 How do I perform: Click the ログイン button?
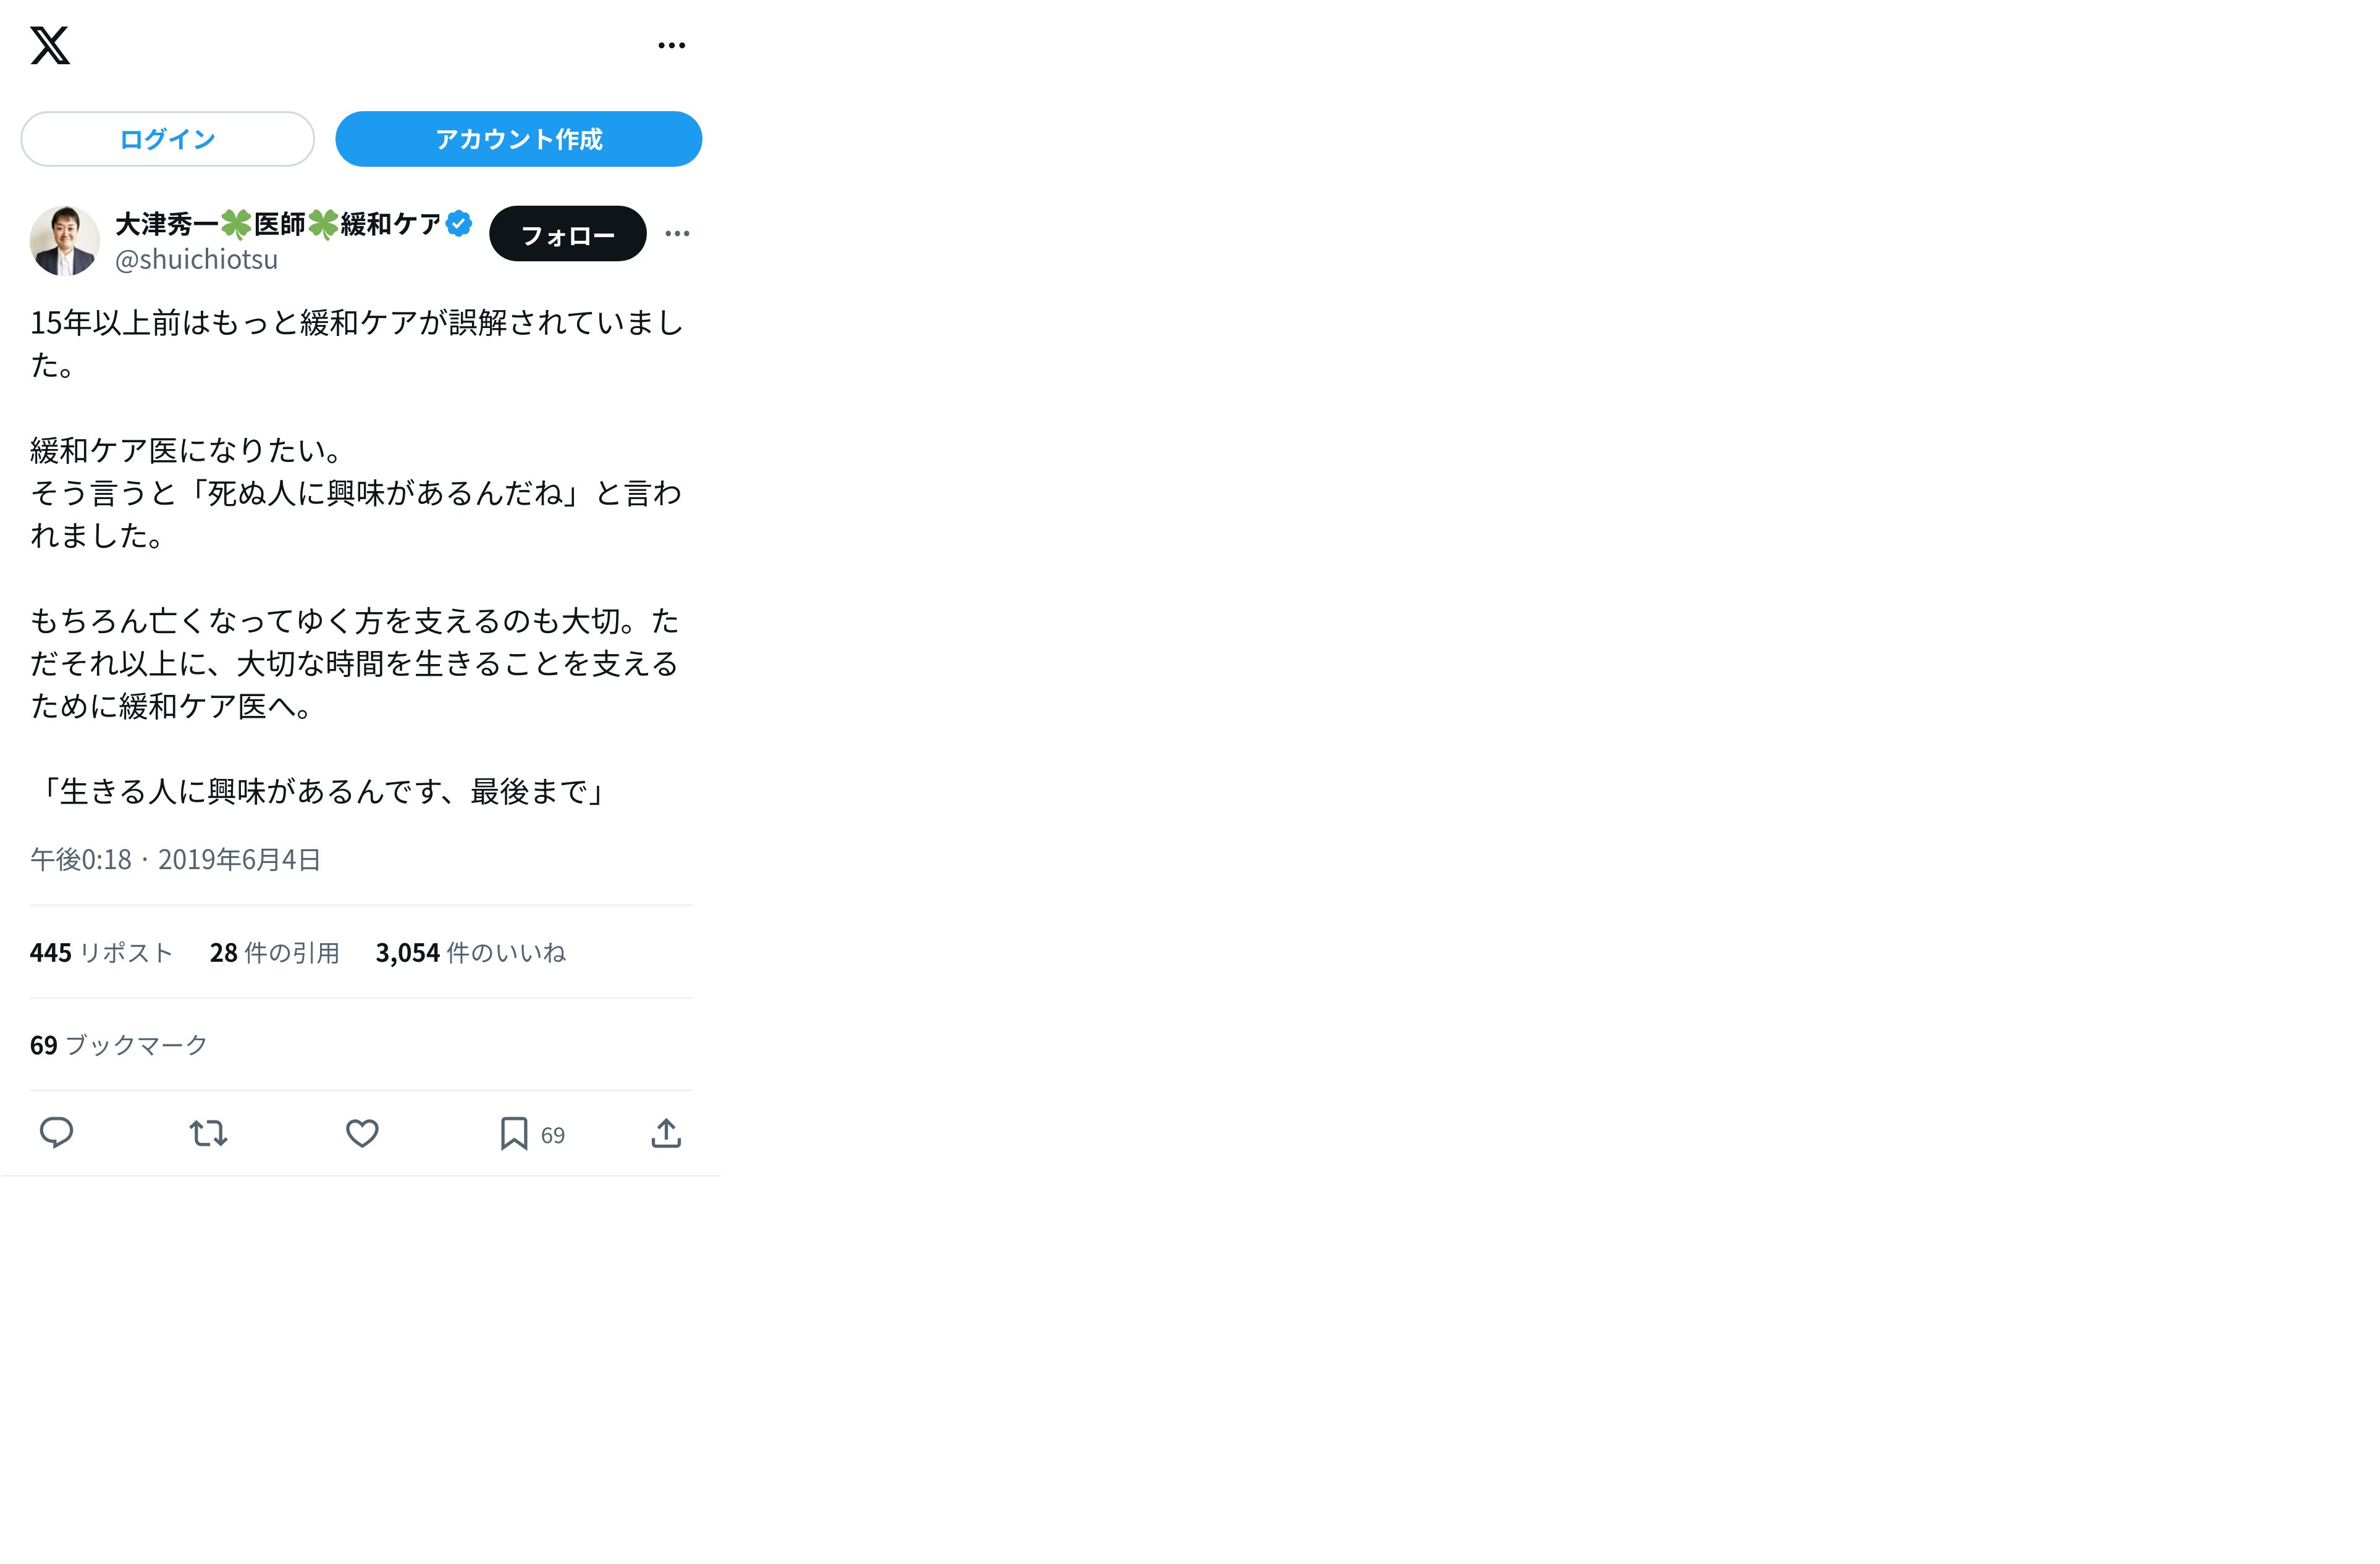pos(167,139)
